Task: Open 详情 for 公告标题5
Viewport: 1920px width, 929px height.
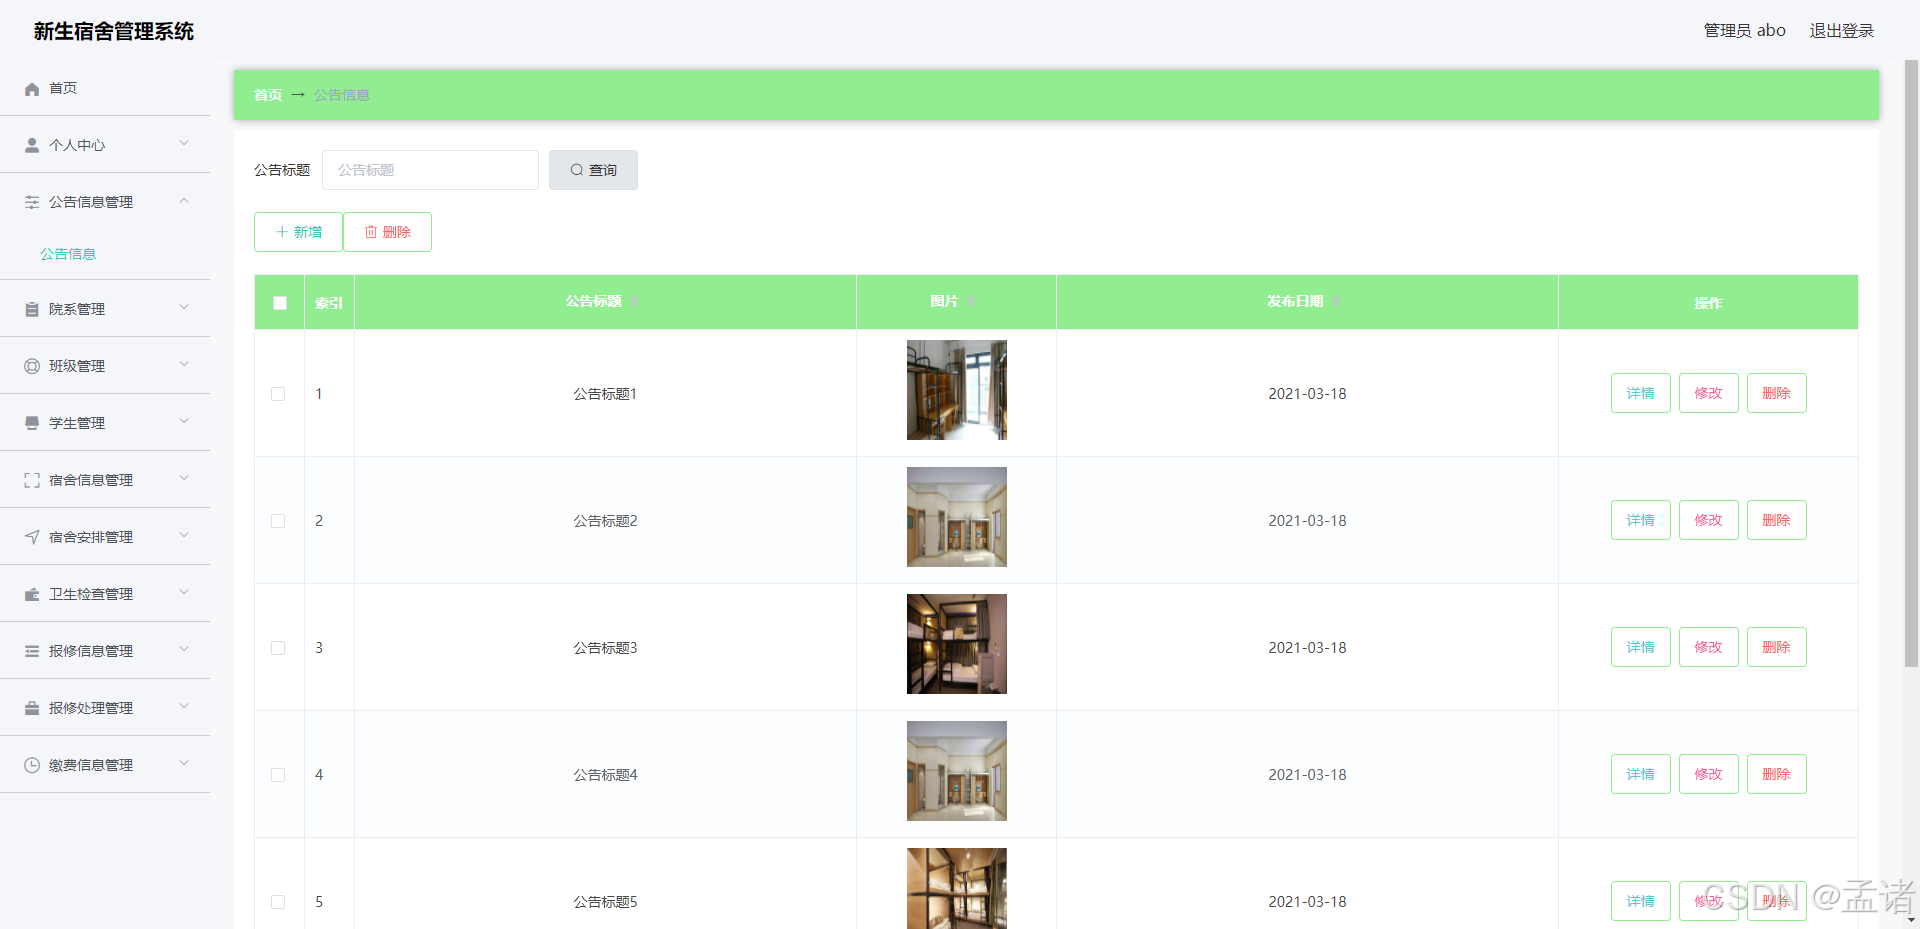Action: [x=1640, y=901]
